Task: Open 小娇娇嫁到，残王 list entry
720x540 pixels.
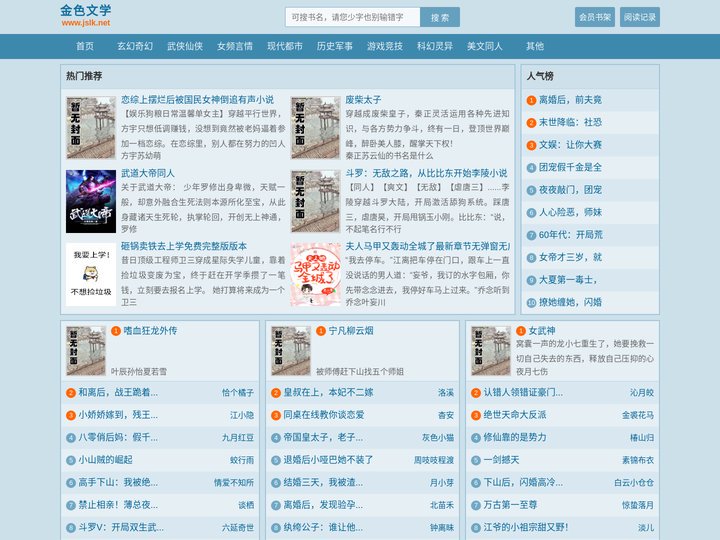Action: tap(118, 415)
